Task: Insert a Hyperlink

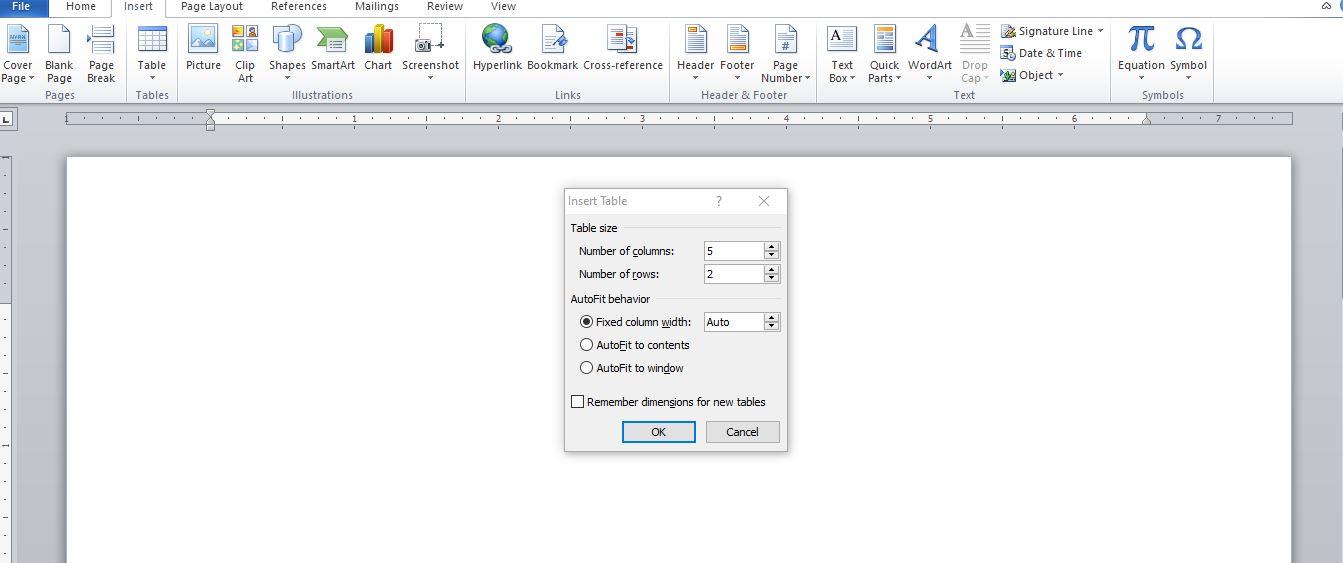Action: [498, 48]
